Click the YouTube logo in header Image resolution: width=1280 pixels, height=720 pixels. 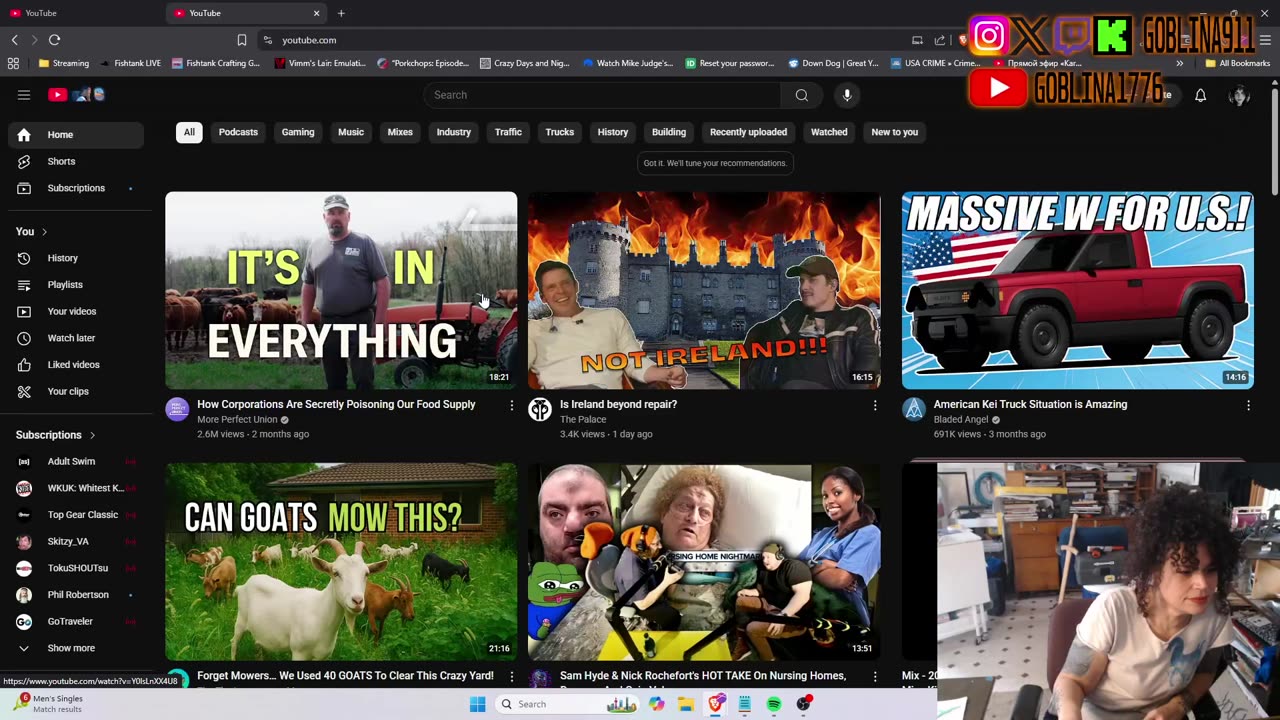click(77, 95)
